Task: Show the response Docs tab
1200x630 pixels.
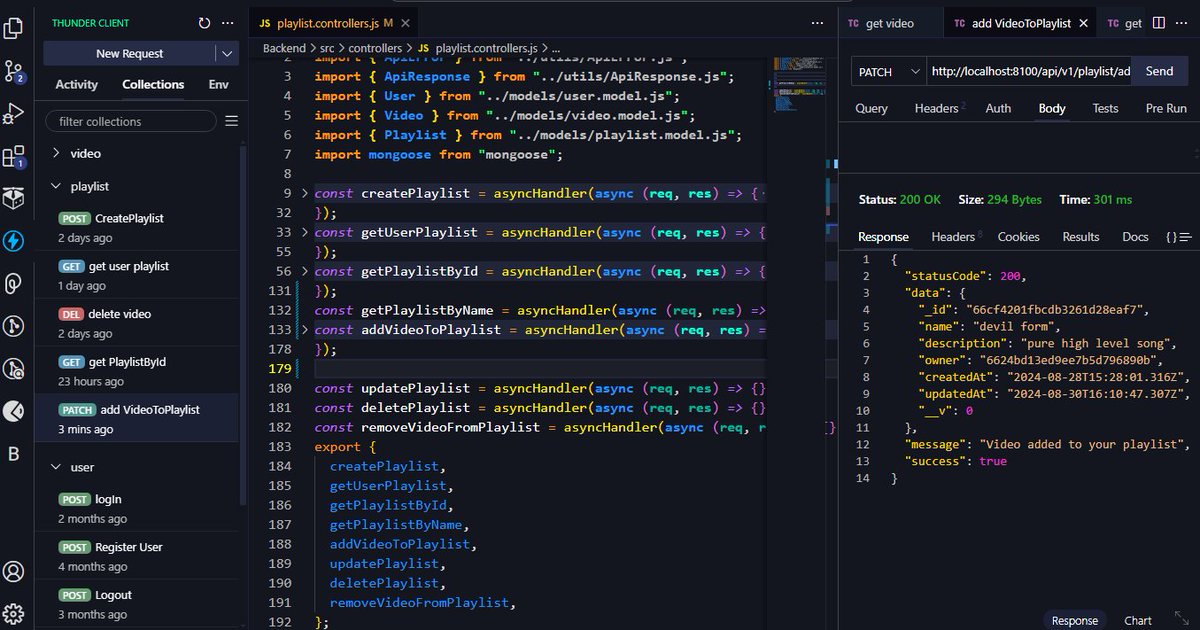Action: pos(1135,237)
